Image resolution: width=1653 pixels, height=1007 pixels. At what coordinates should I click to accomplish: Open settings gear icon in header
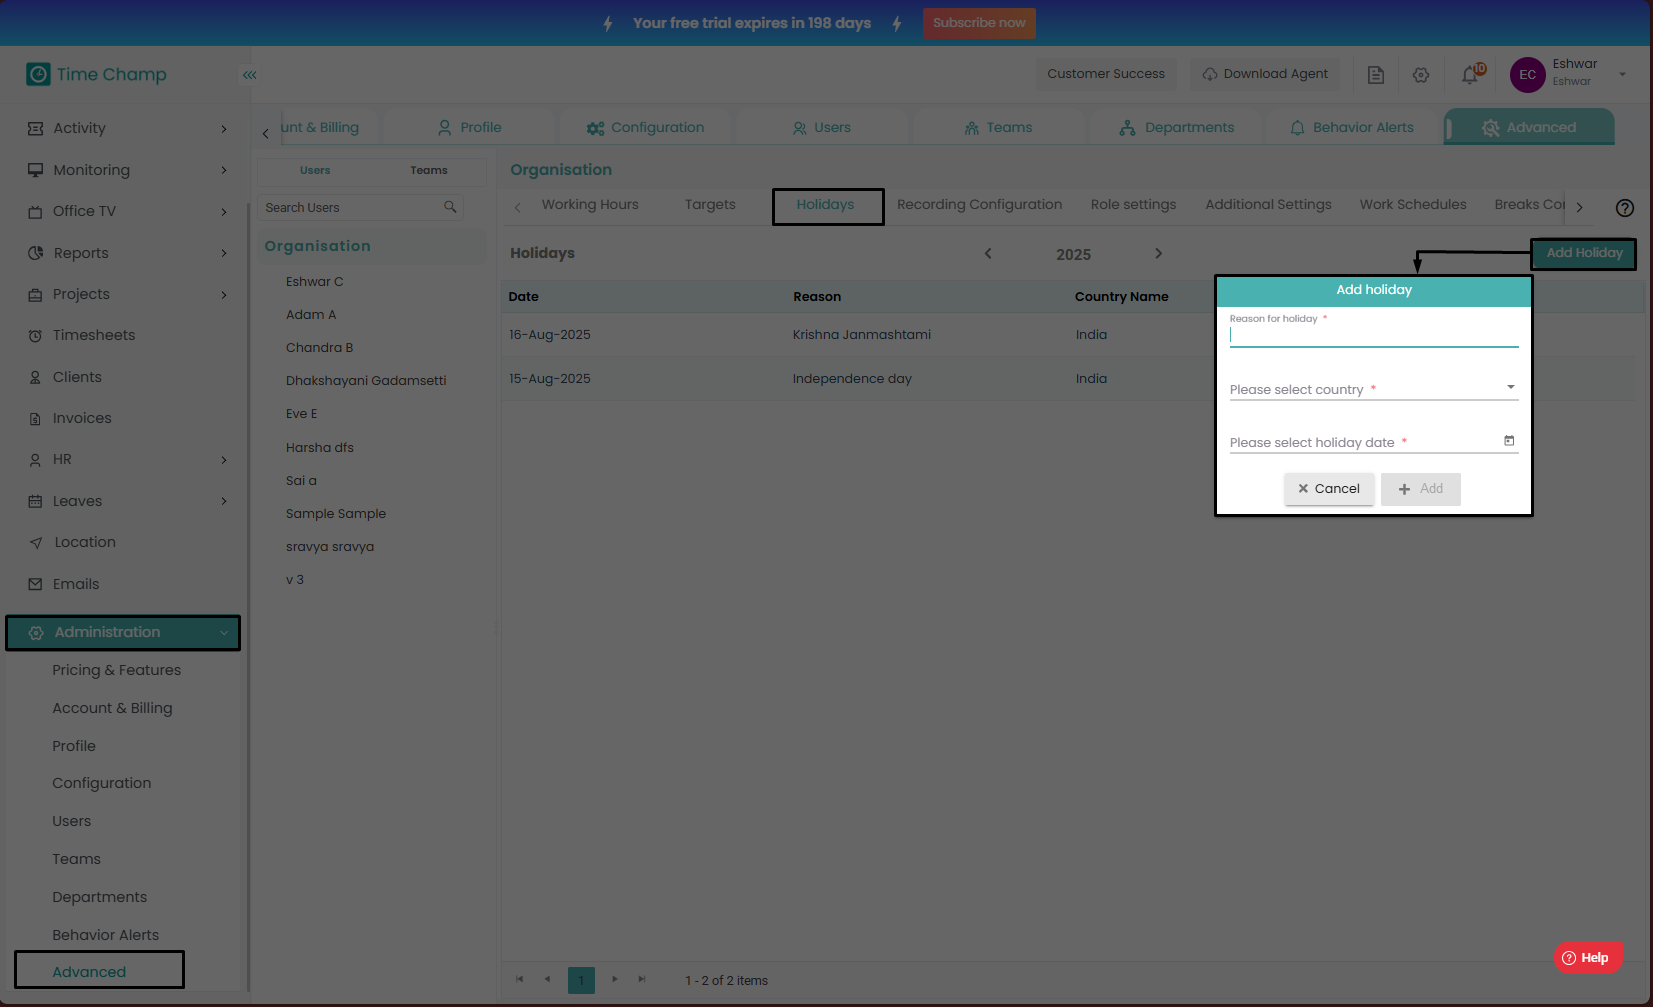coord(1421,75)
